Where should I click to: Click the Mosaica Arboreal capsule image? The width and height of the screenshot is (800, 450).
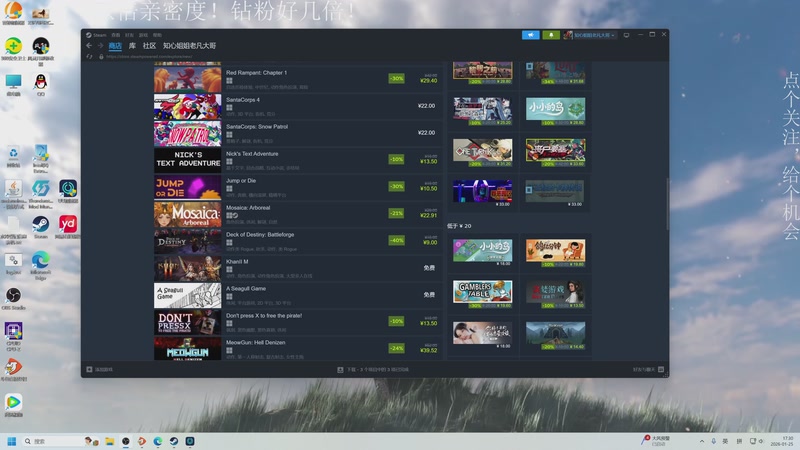187,214
